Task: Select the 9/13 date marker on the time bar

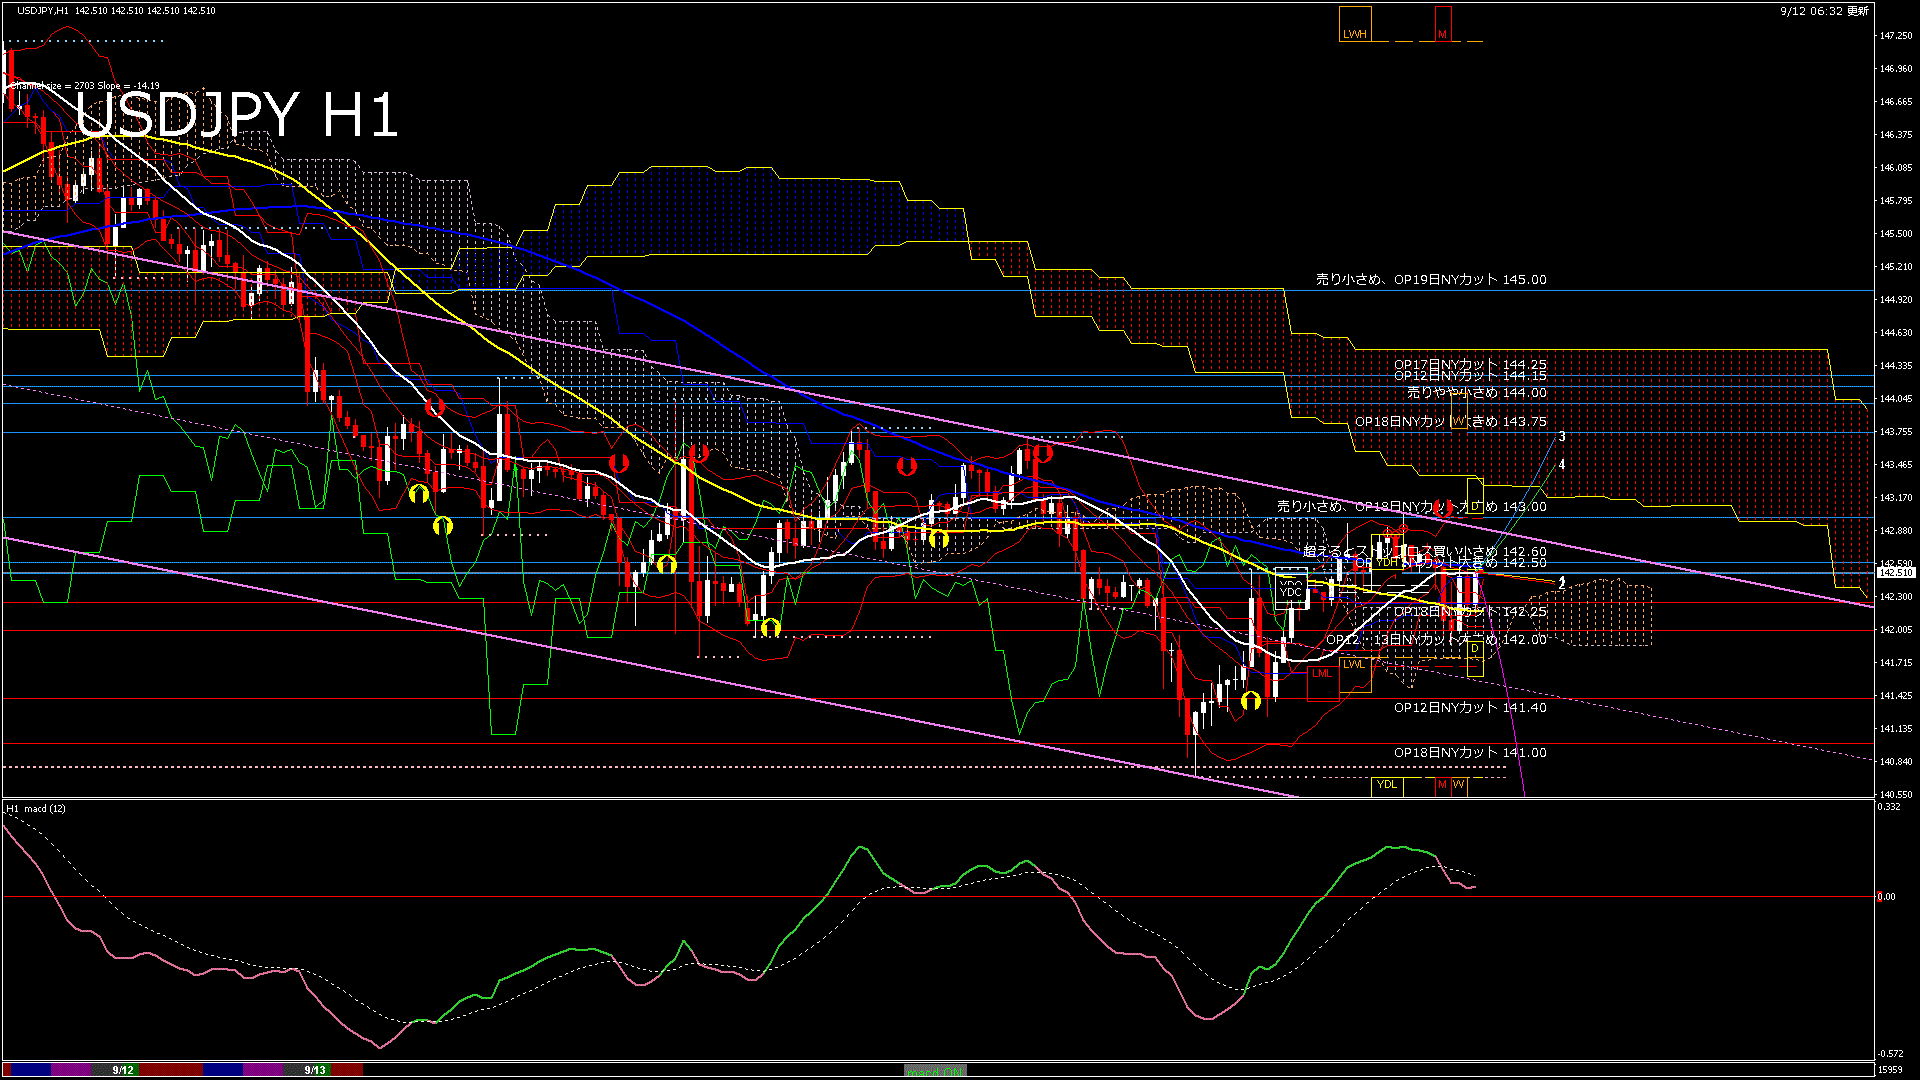Action: click(315, 1070)
